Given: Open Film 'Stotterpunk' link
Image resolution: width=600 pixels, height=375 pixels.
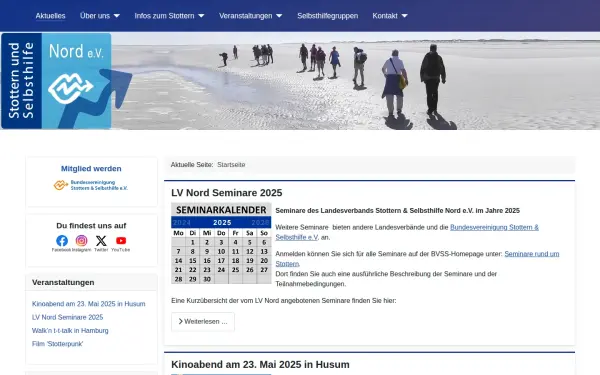Looking at the screenshot, I should tap(57, 344).
